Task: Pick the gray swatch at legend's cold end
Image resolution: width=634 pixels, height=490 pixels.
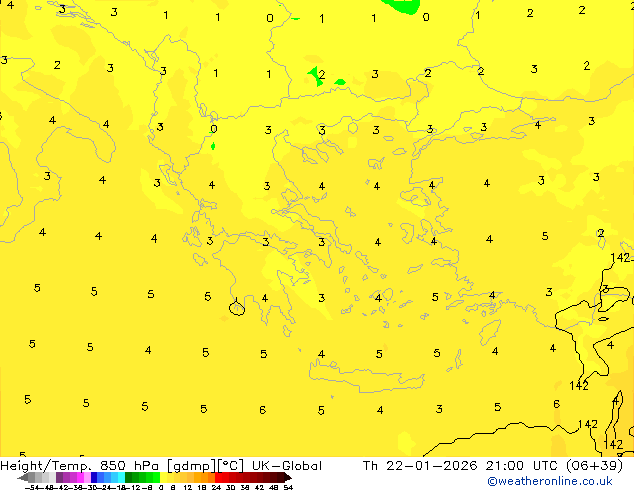Action: [x=31, y=477]
